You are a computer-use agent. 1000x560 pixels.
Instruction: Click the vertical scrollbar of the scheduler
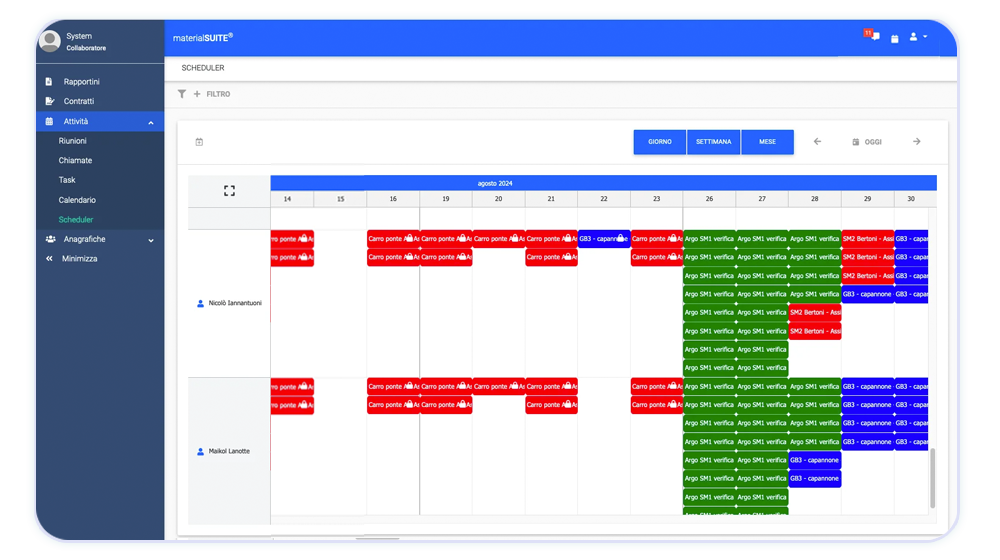(932, 478)
